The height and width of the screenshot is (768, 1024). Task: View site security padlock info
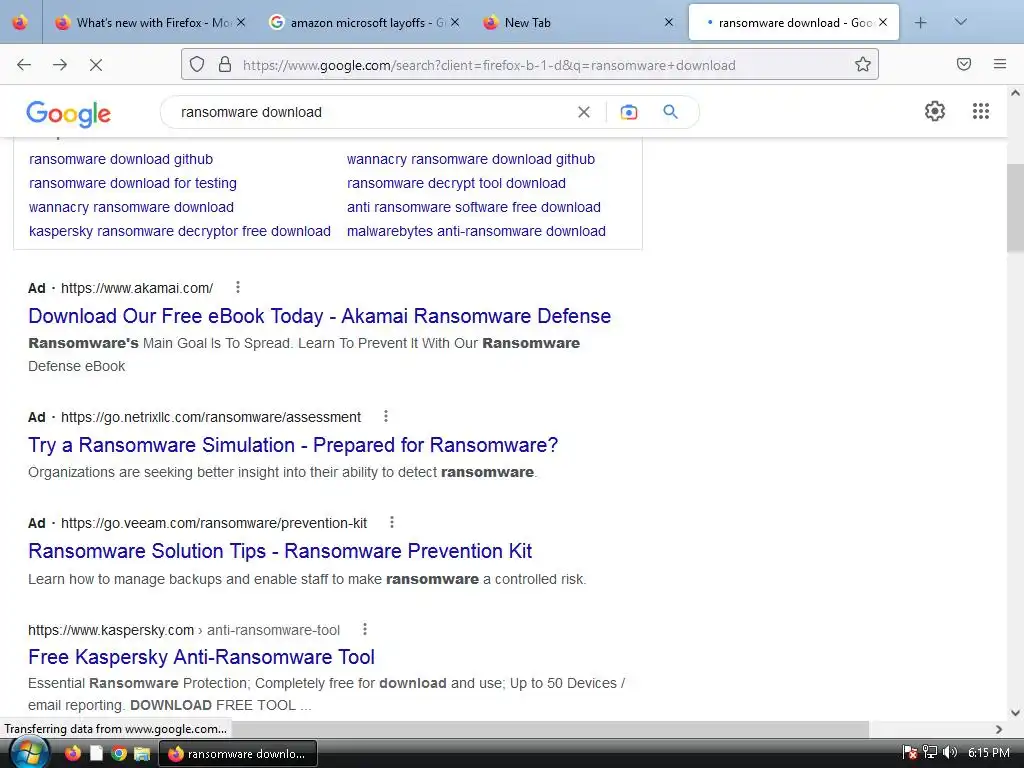pyautogui.click(x=225, y=65)
